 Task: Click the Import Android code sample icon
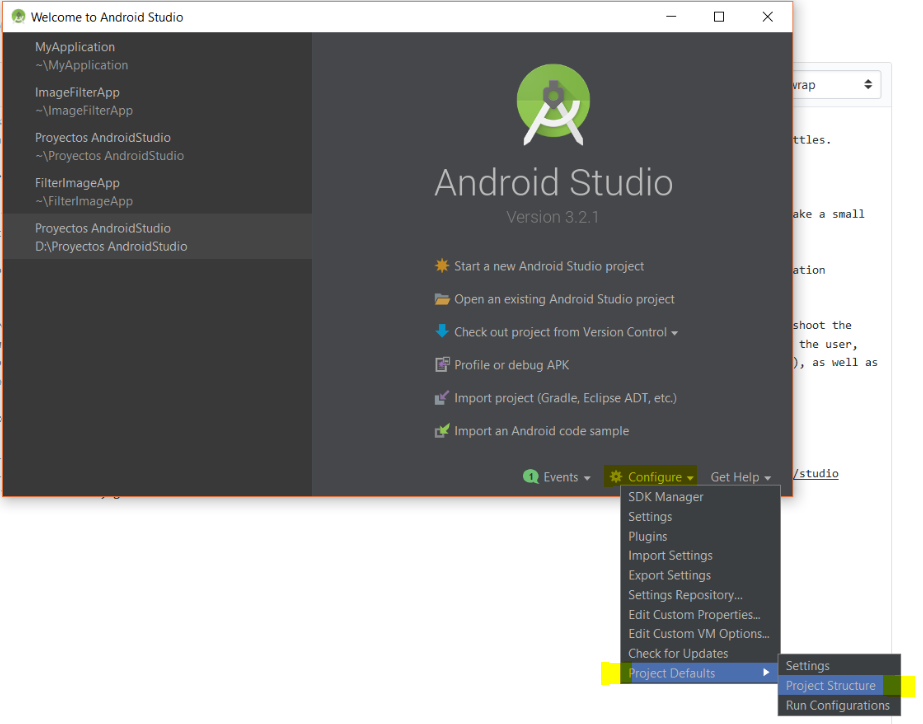click(441, 431)
